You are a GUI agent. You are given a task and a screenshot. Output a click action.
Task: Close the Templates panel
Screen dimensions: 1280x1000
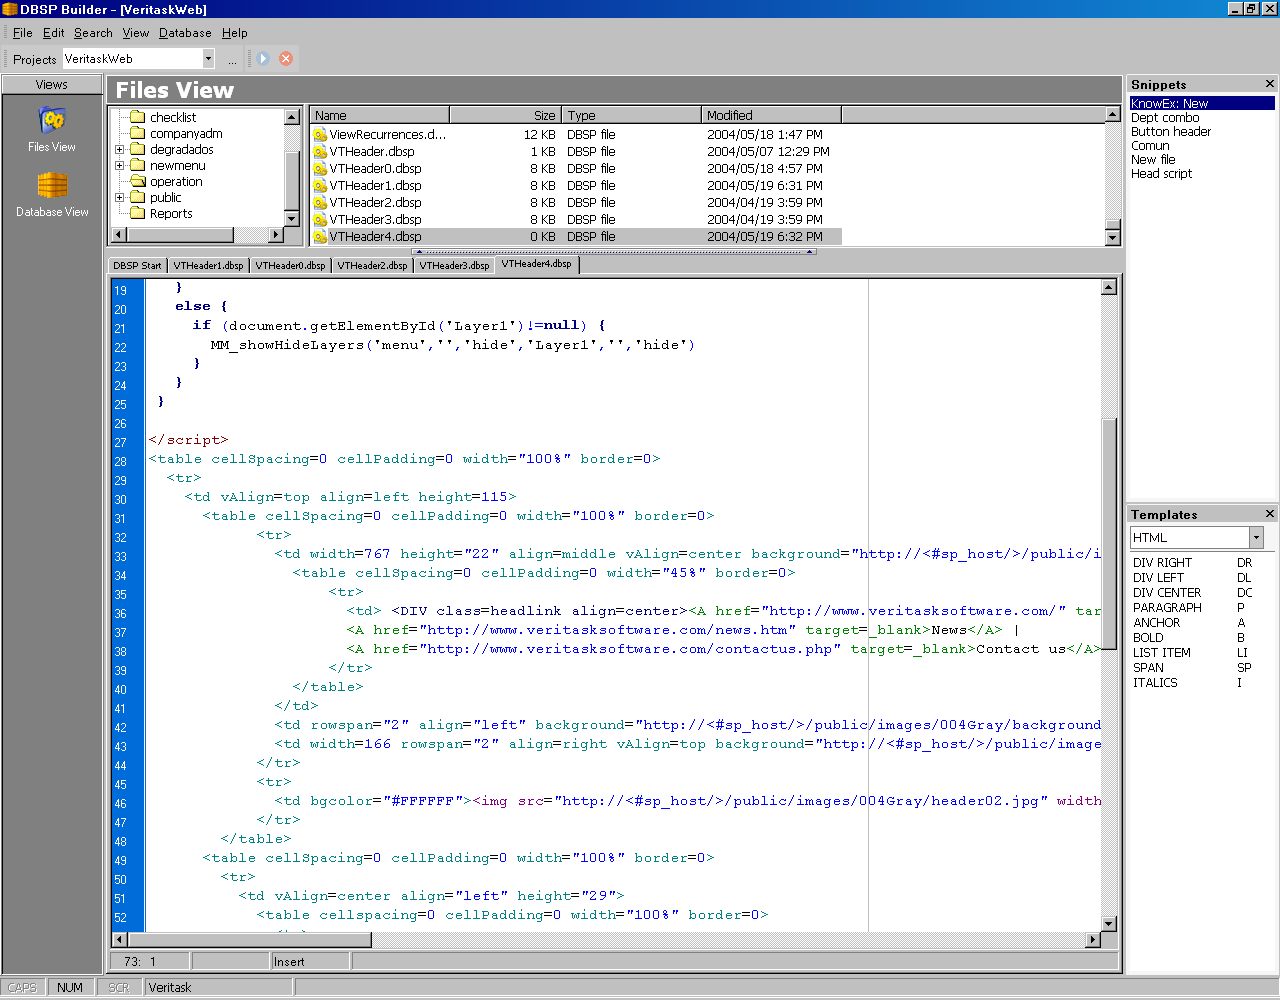point(1270,514)
